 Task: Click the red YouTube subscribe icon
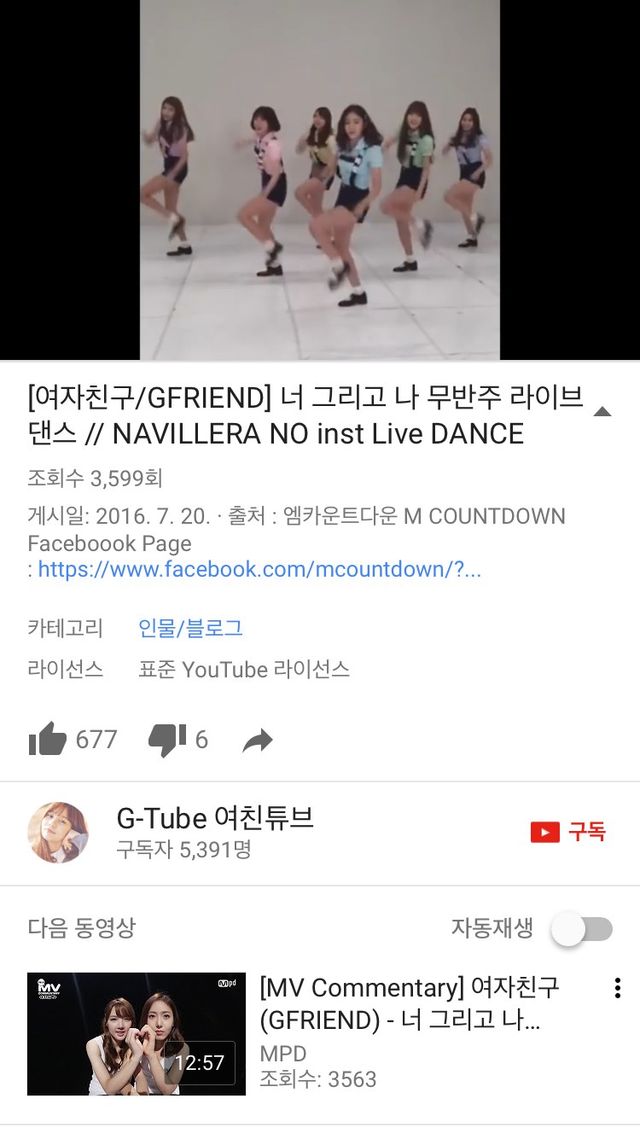click(545, 832)
